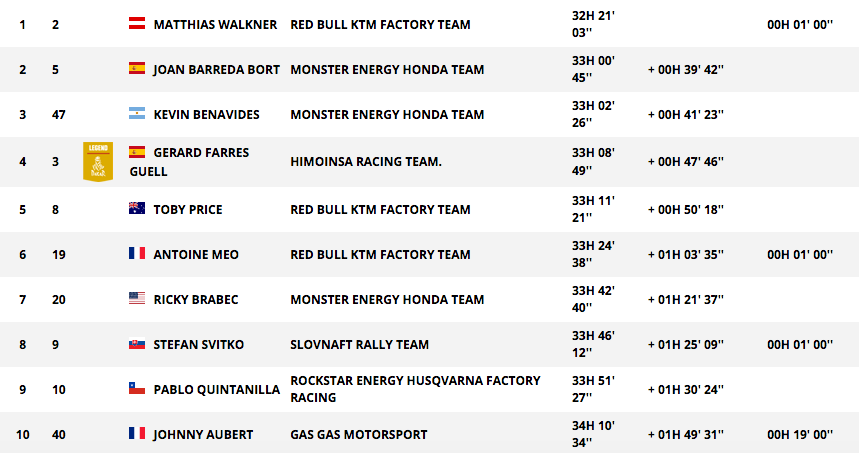Open rider Matthias Walkner's entry

point(215,25)
